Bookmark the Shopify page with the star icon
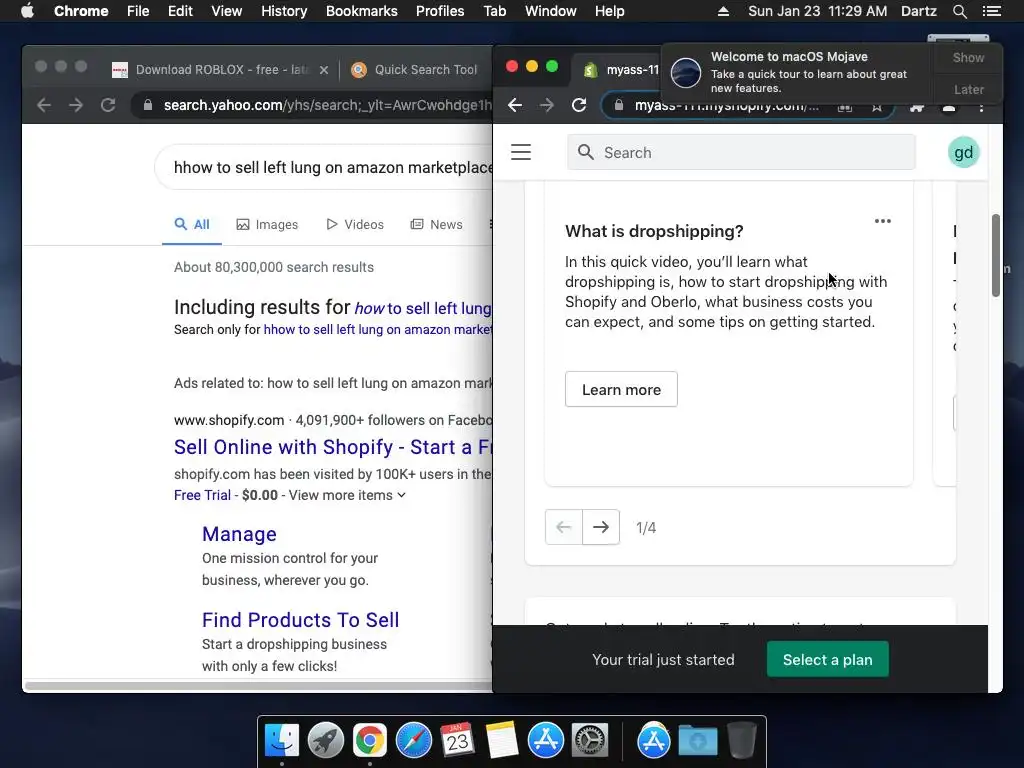This screenshot has height=768, width=1024. tap(876, 108)
